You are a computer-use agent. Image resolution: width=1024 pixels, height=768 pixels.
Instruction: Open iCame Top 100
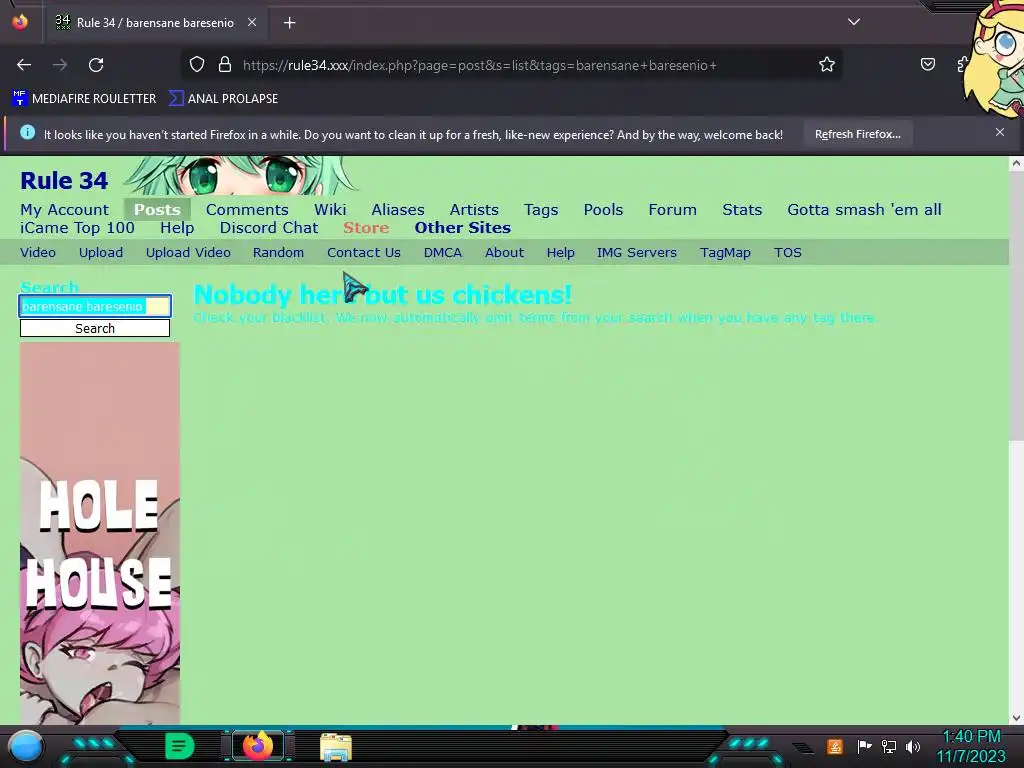tap(77, 228)
